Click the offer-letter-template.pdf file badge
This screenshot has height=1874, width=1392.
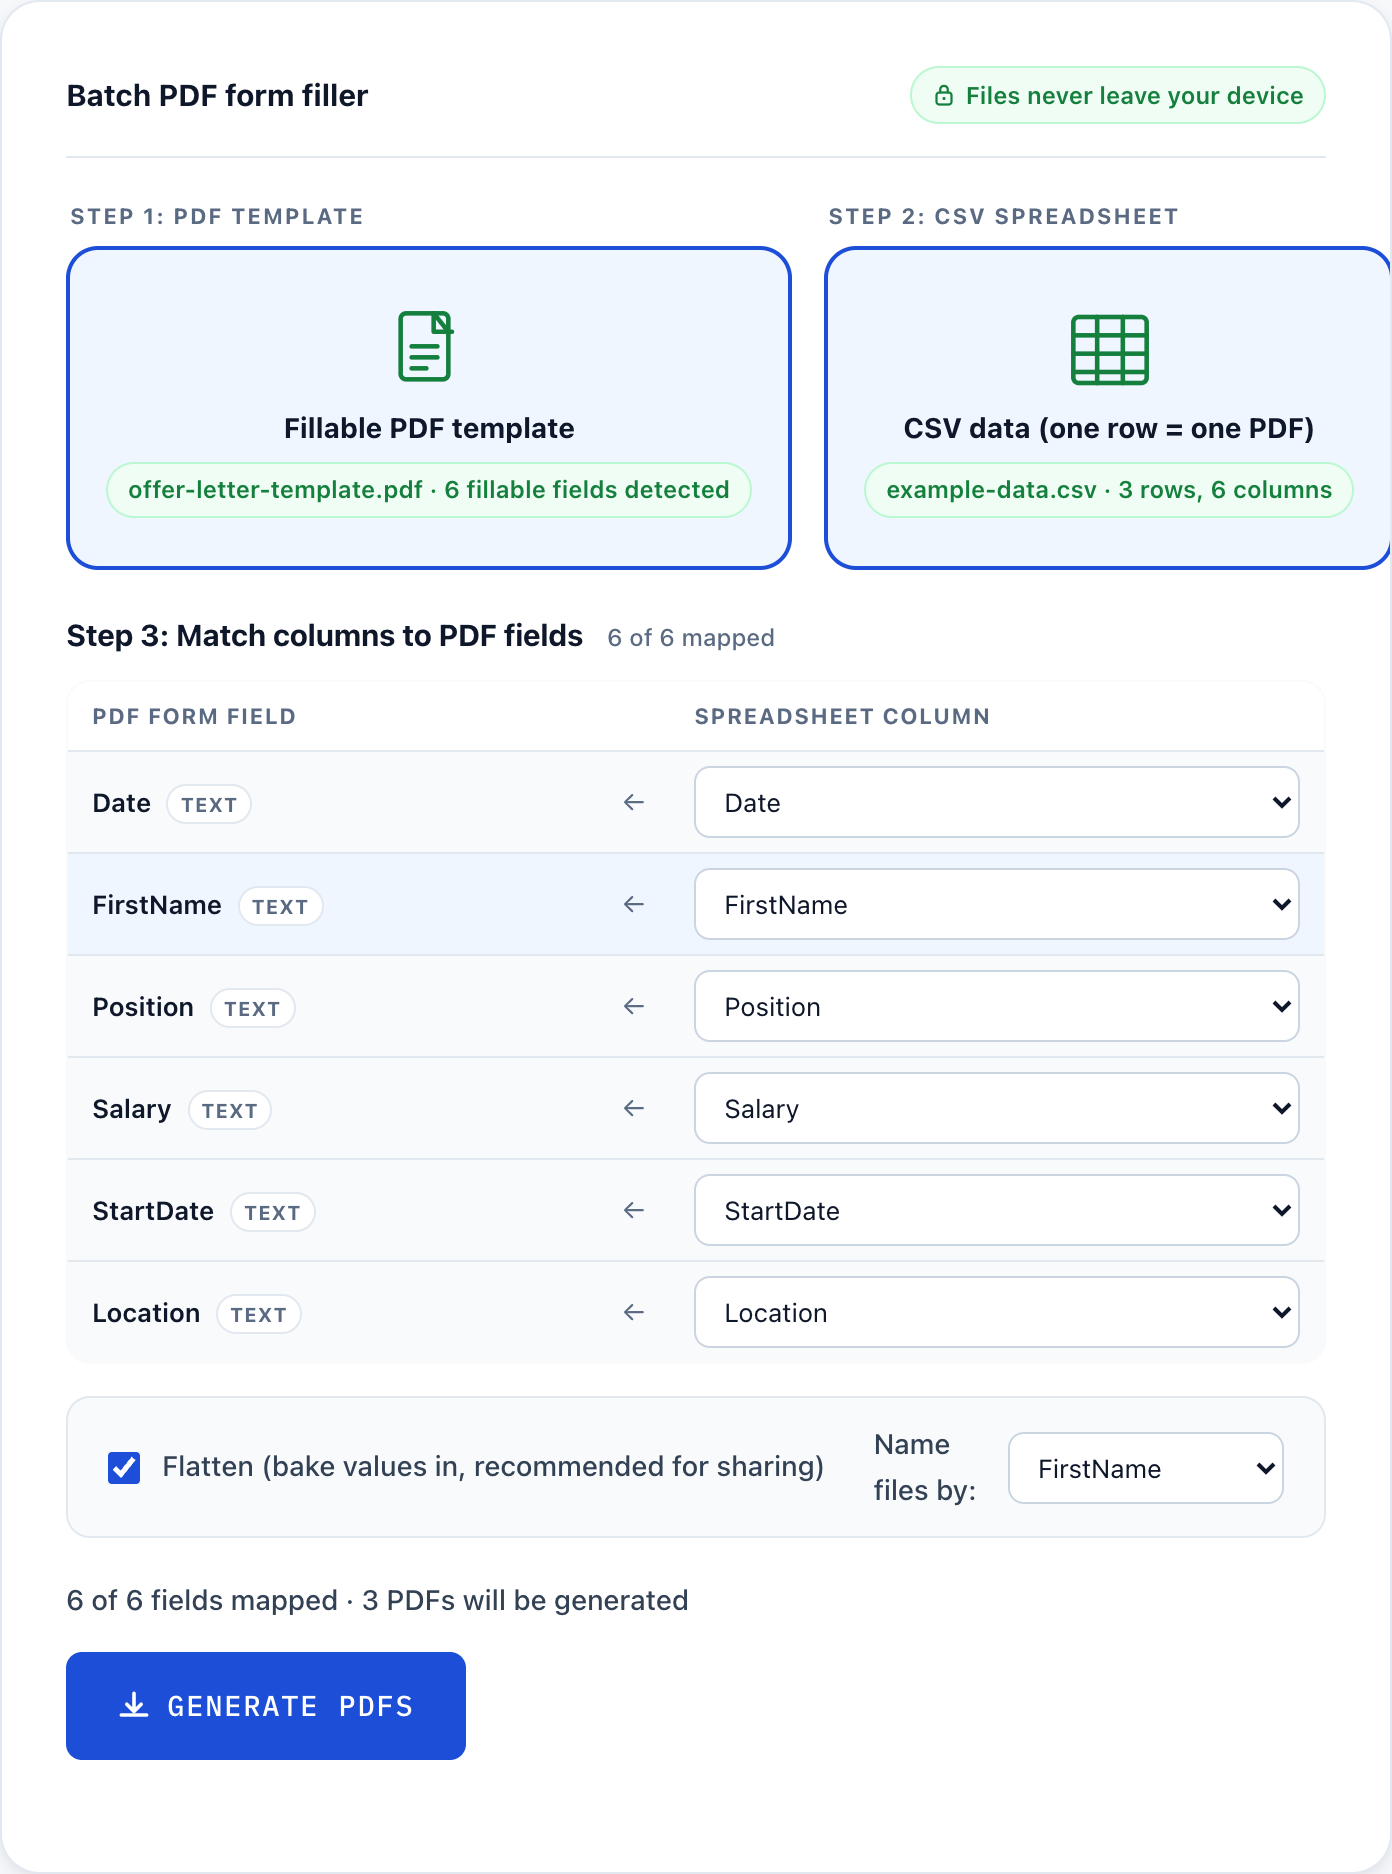click(x=429, y=490)
